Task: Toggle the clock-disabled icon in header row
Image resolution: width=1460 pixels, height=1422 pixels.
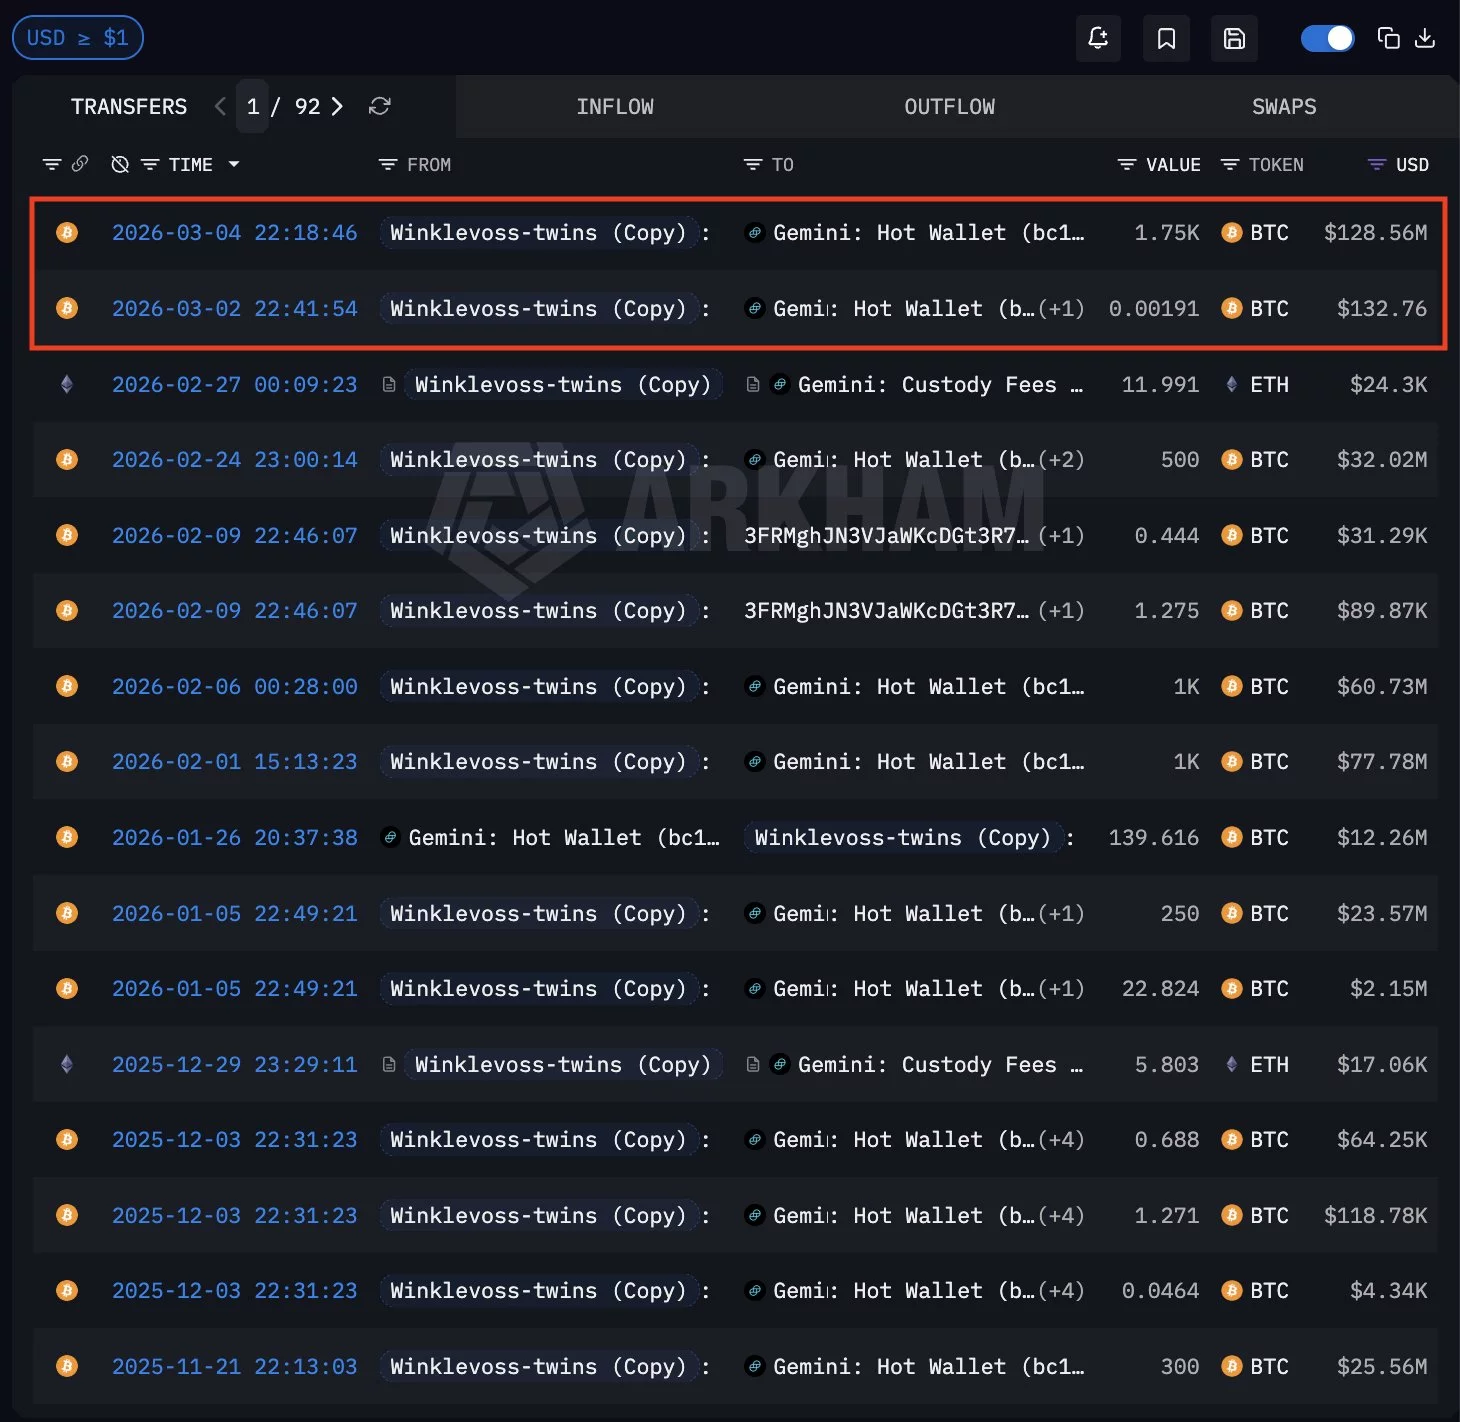Action: click(x=120, y=164)
